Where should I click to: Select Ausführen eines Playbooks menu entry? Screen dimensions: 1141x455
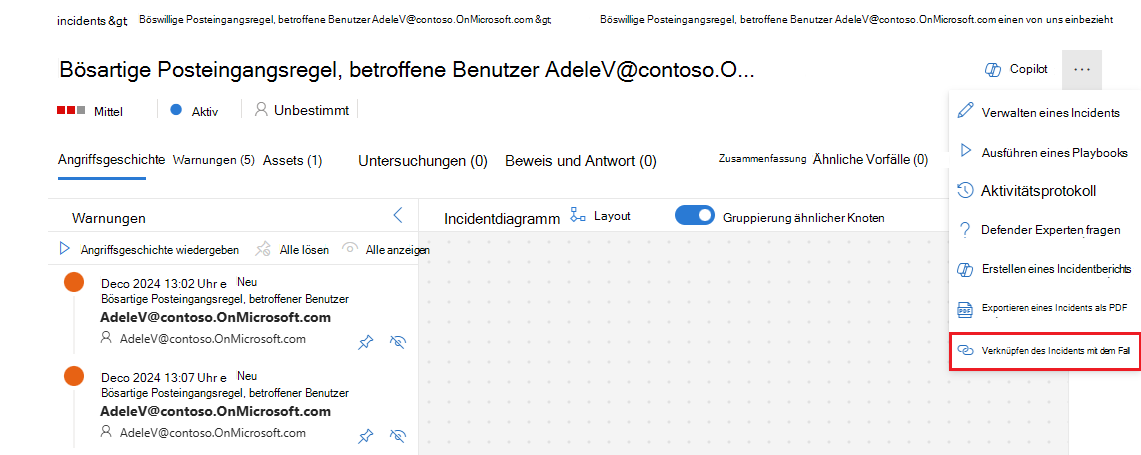pyautogui.click(x=1044, y=153)
